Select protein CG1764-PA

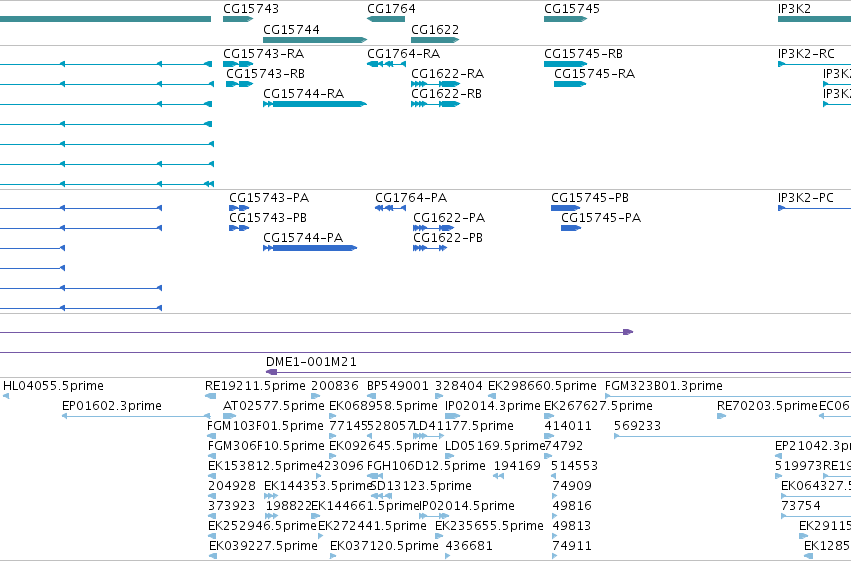coord(411,197)
